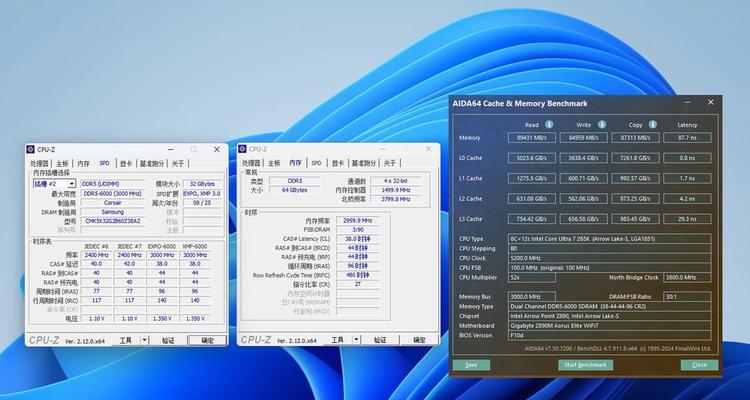Click 验证 button in the SPD CPU-Z window

coord(168,340)
